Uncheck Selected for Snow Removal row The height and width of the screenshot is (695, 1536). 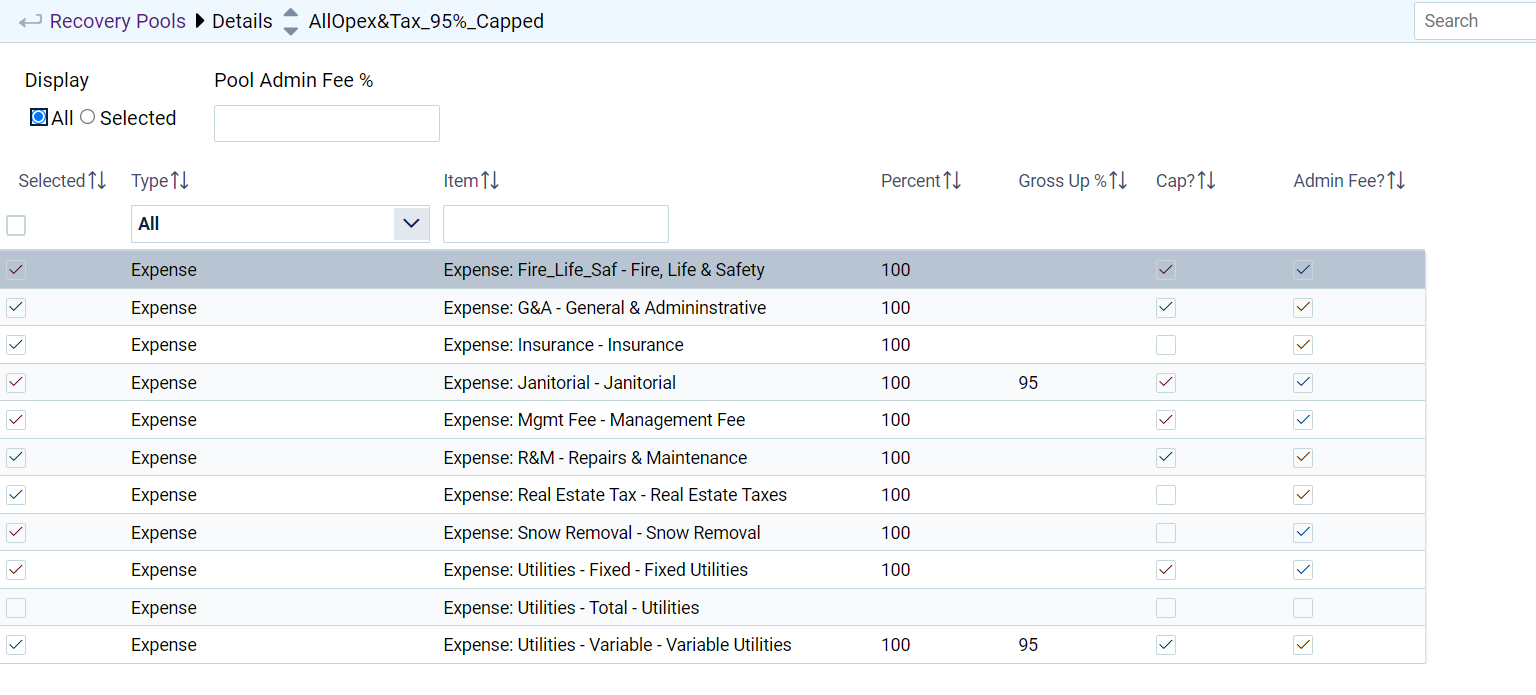[x=16, y=533]
